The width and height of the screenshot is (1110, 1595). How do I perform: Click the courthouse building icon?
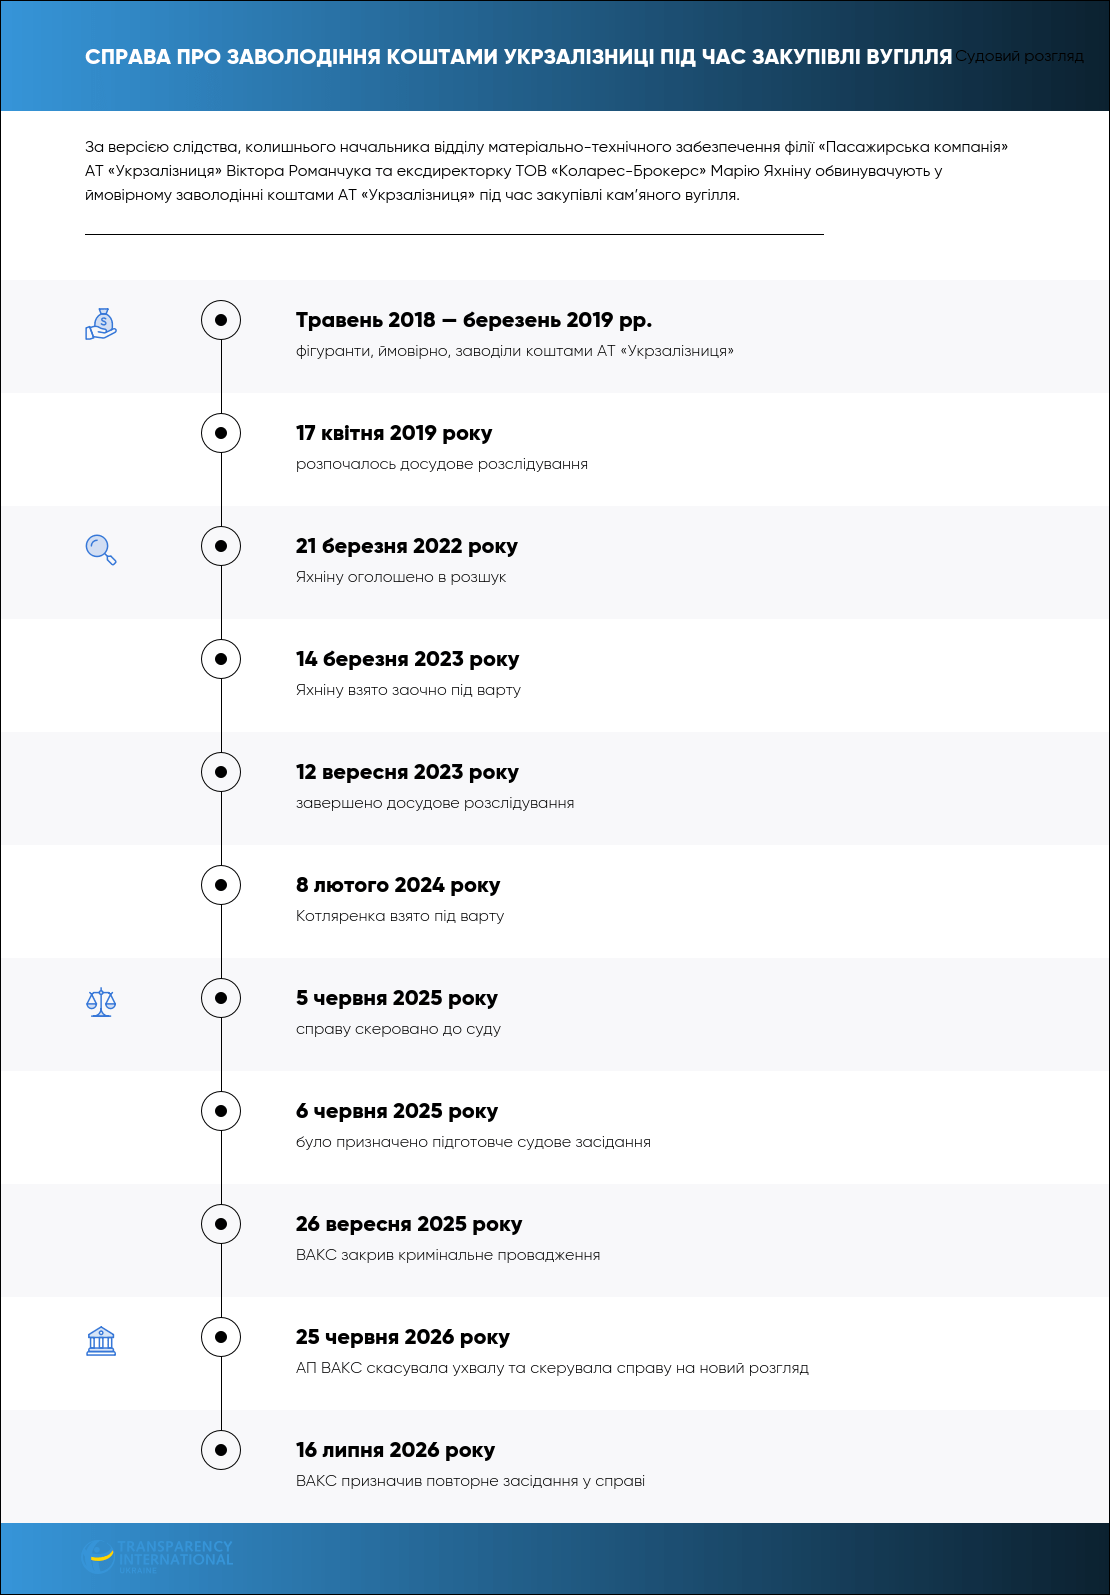tap(101, 1341)
